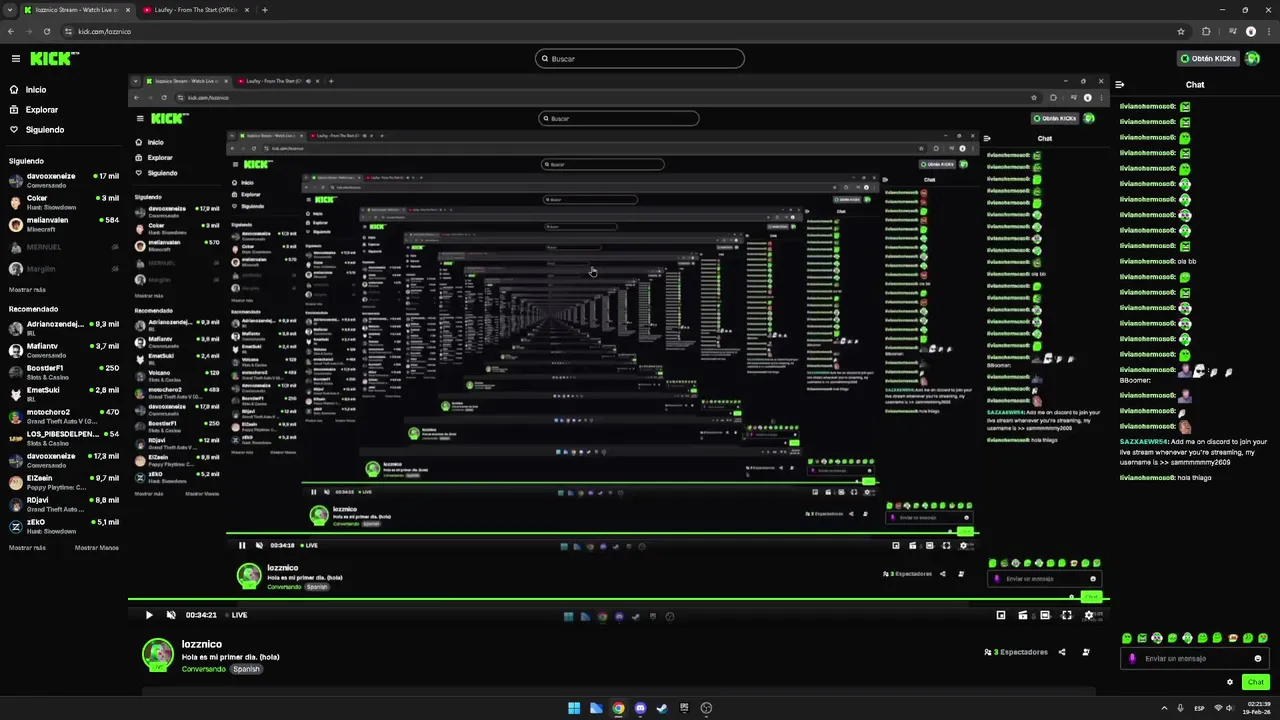Share the stream with share icon

point(1062,652)
